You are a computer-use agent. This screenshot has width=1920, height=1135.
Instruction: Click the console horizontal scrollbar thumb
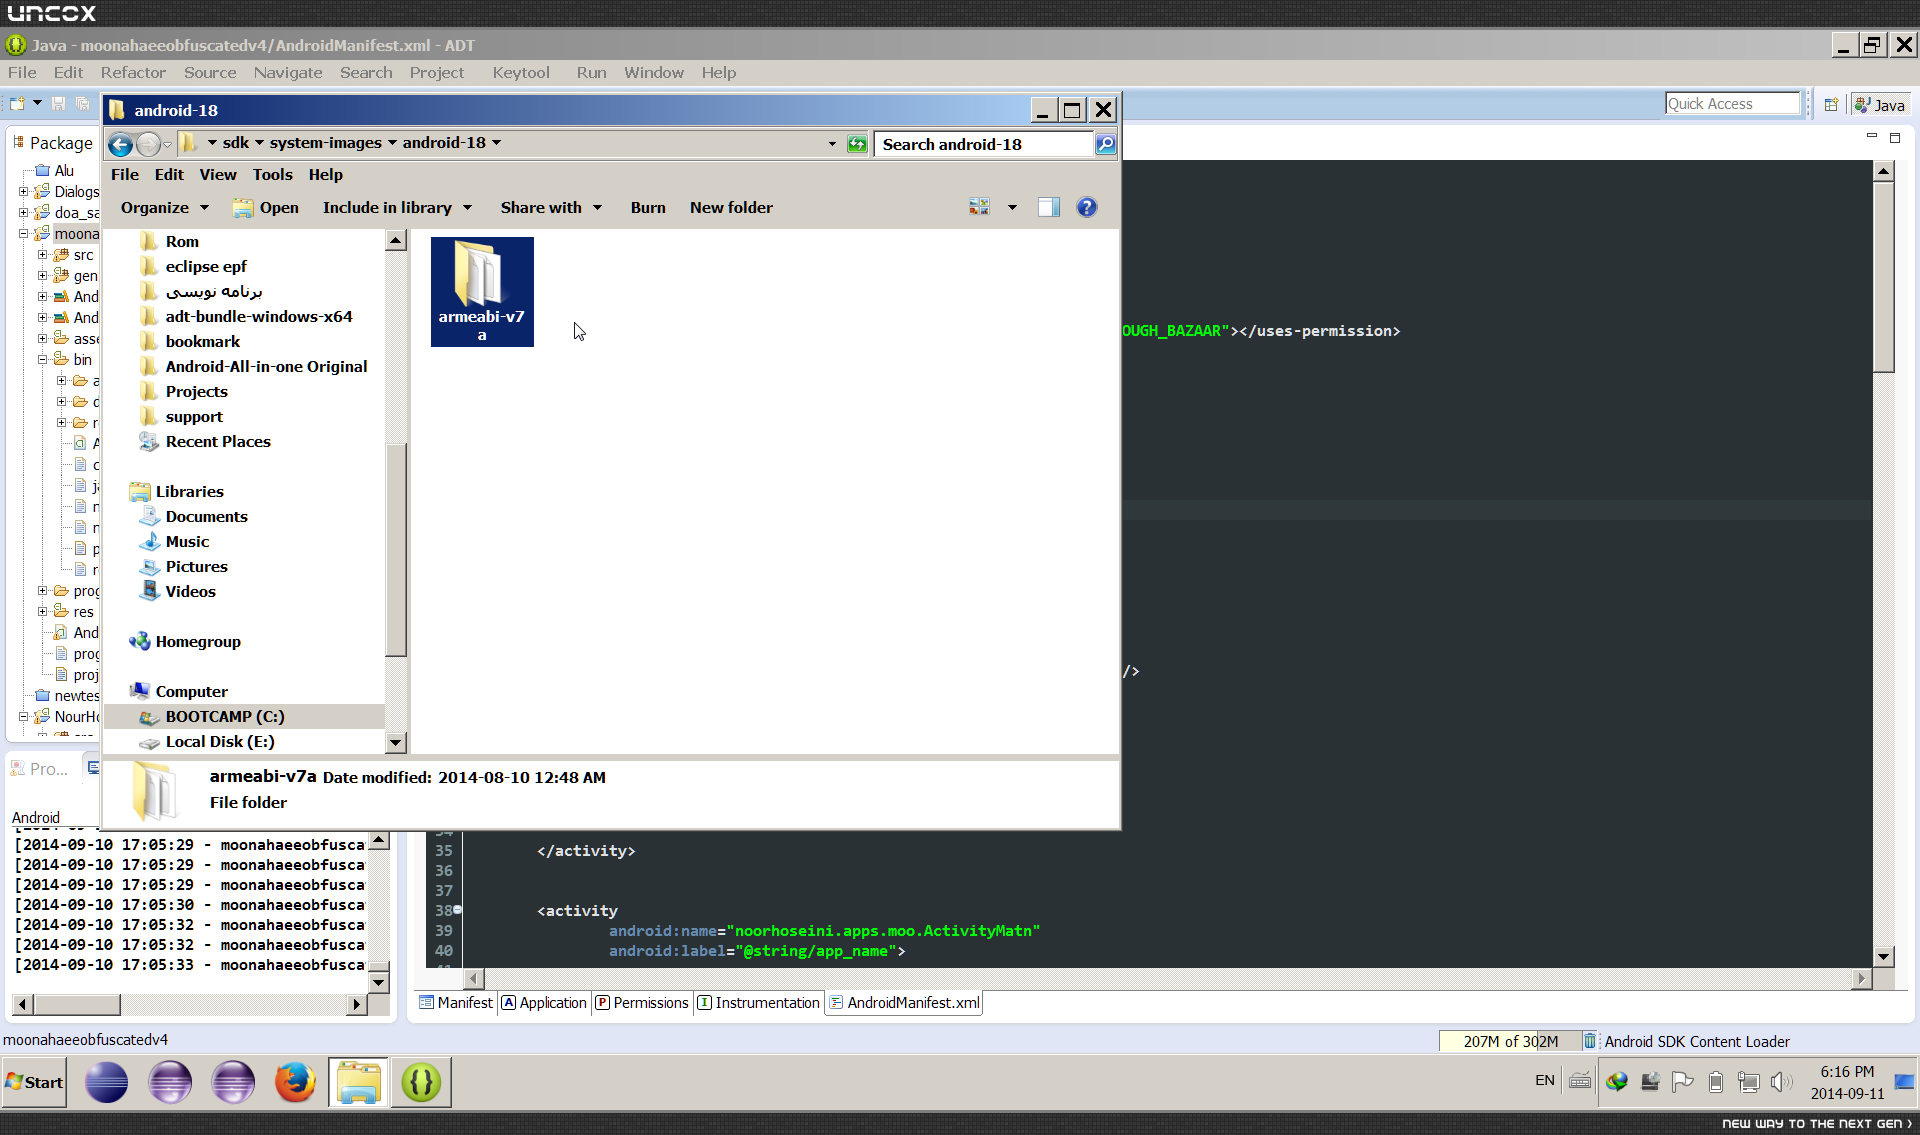point(75,1004)
